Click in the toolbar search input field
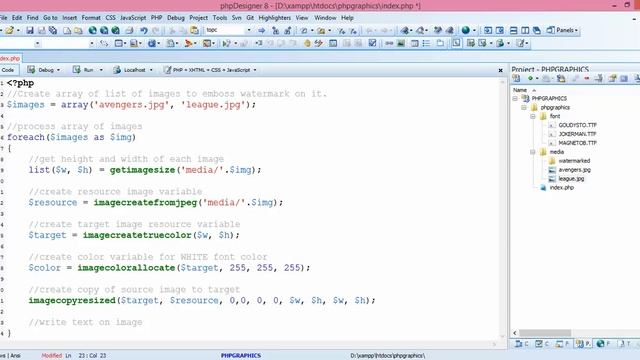This screenshot has height=360, width=640. click(224, 30)
